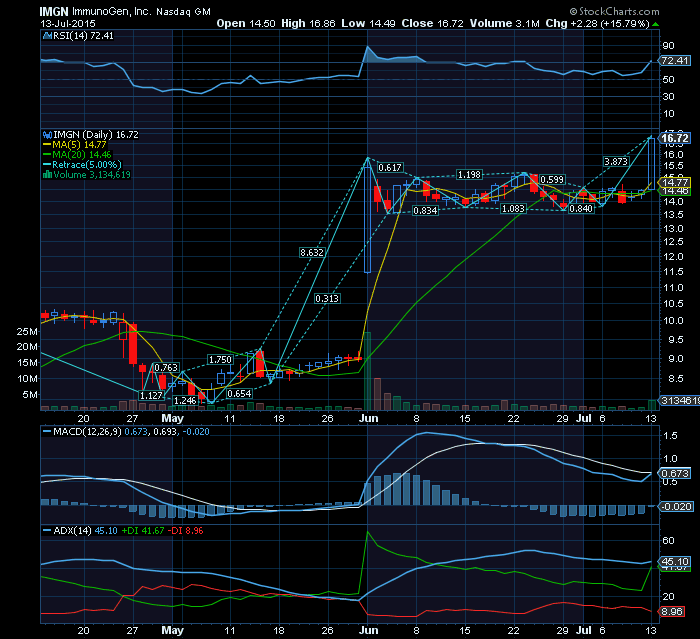Click the 1.127 retrace label

pyautogui.click(x=151, y=396)
